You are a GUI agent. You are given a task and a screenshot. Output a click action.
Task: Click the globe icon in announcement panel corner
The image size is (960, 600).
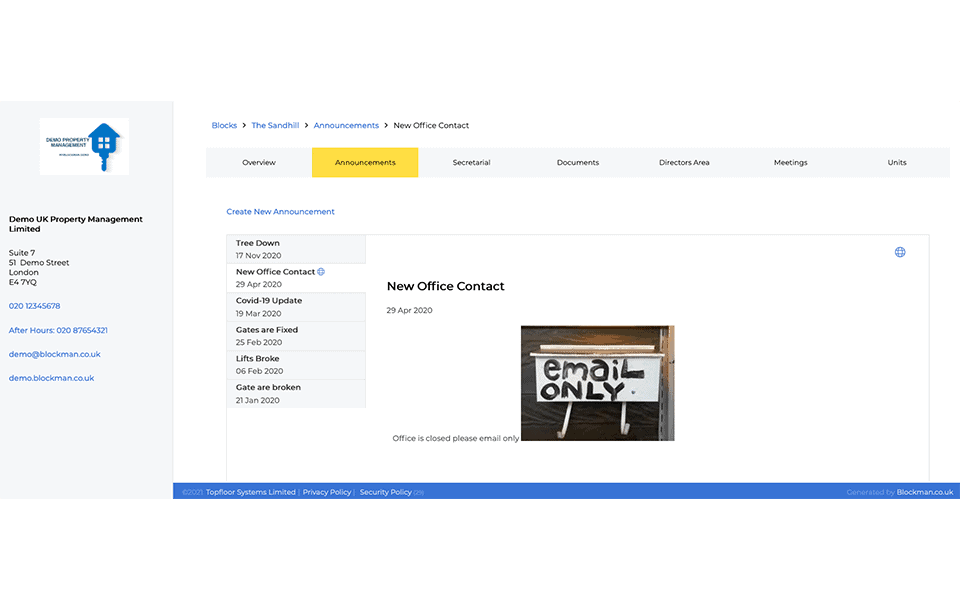coord(900,252)
